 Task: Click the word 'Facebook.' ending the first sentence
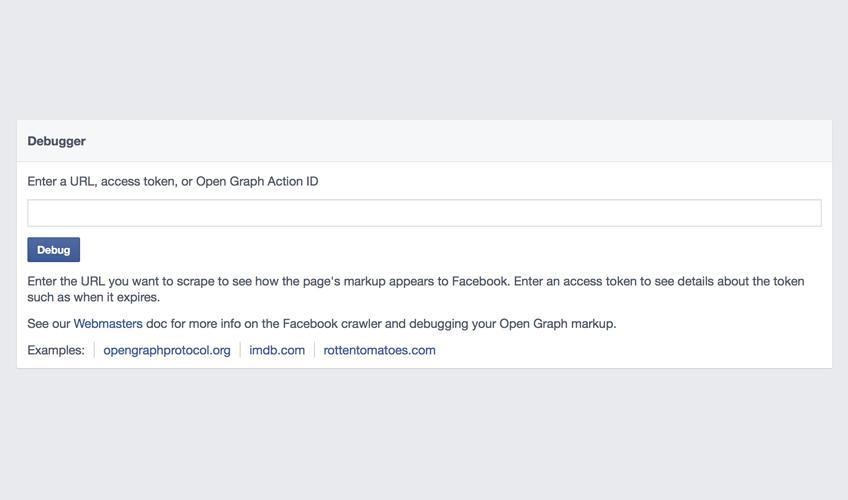click(480, 282)
